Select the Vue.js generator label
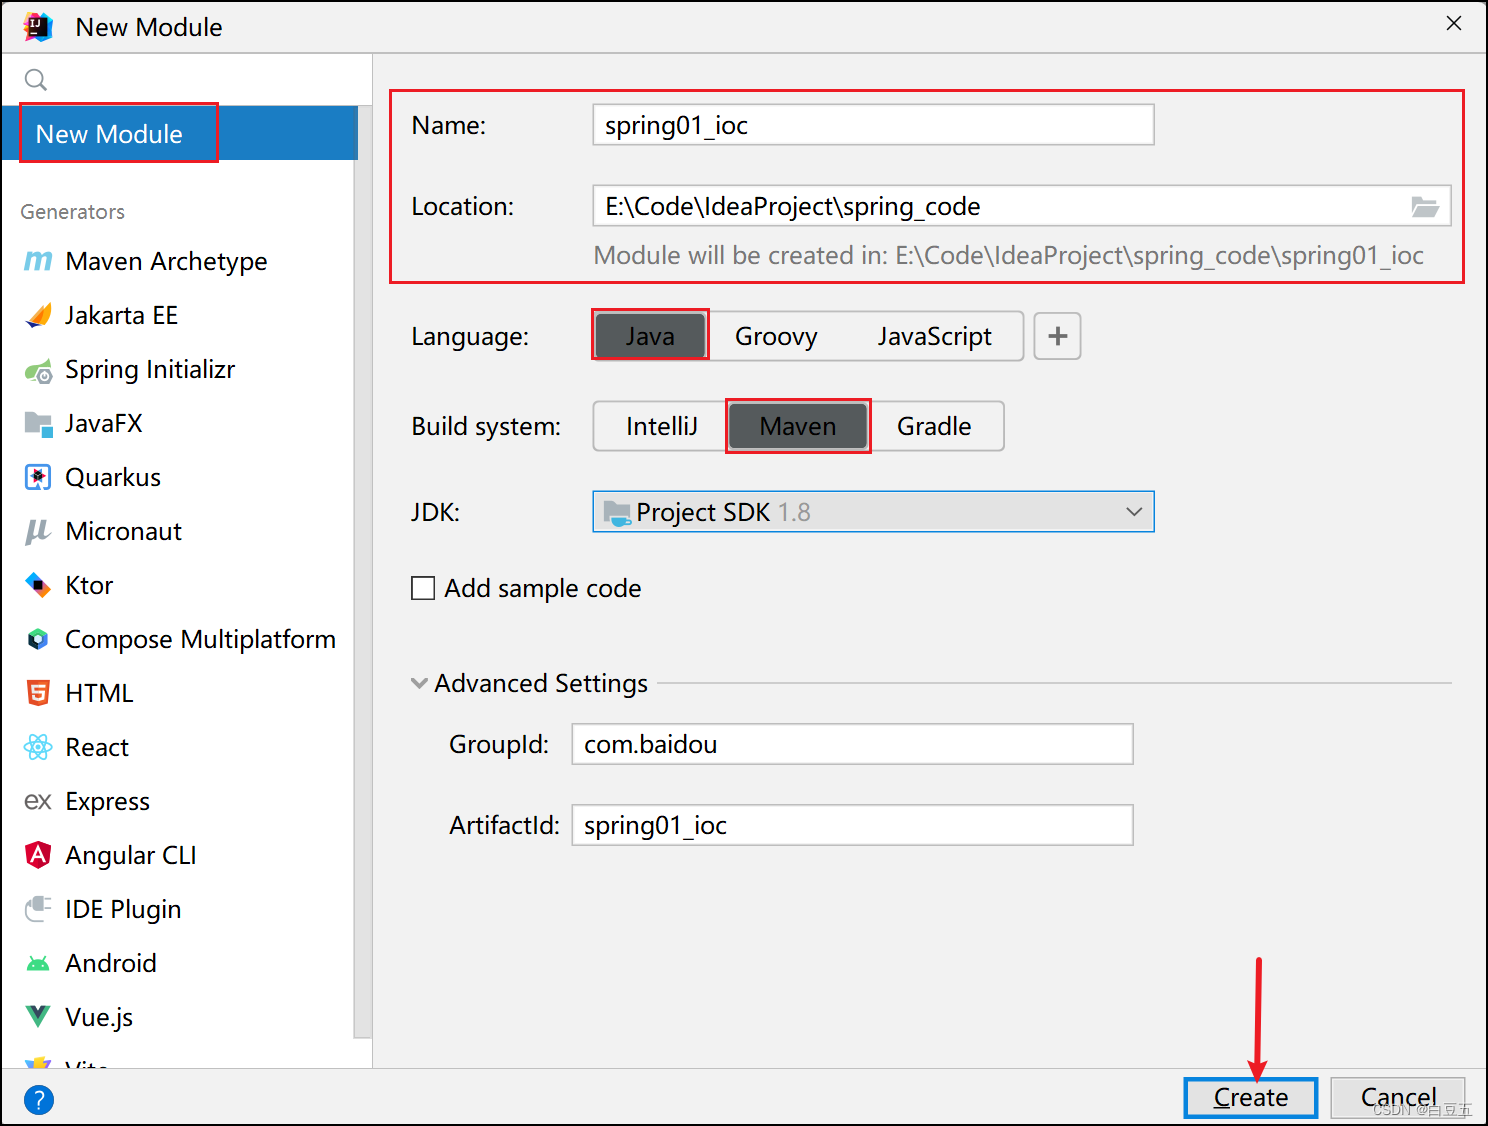1488x1126 pixels. (x=99, y=1018)
